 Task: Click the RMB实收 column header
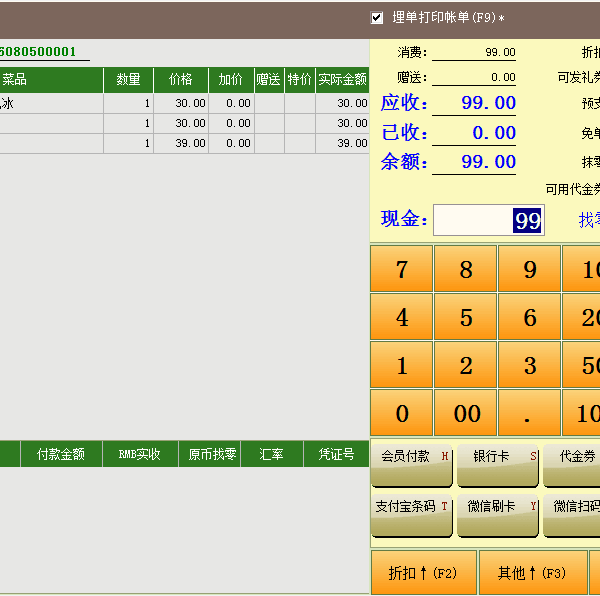point(140,454)
